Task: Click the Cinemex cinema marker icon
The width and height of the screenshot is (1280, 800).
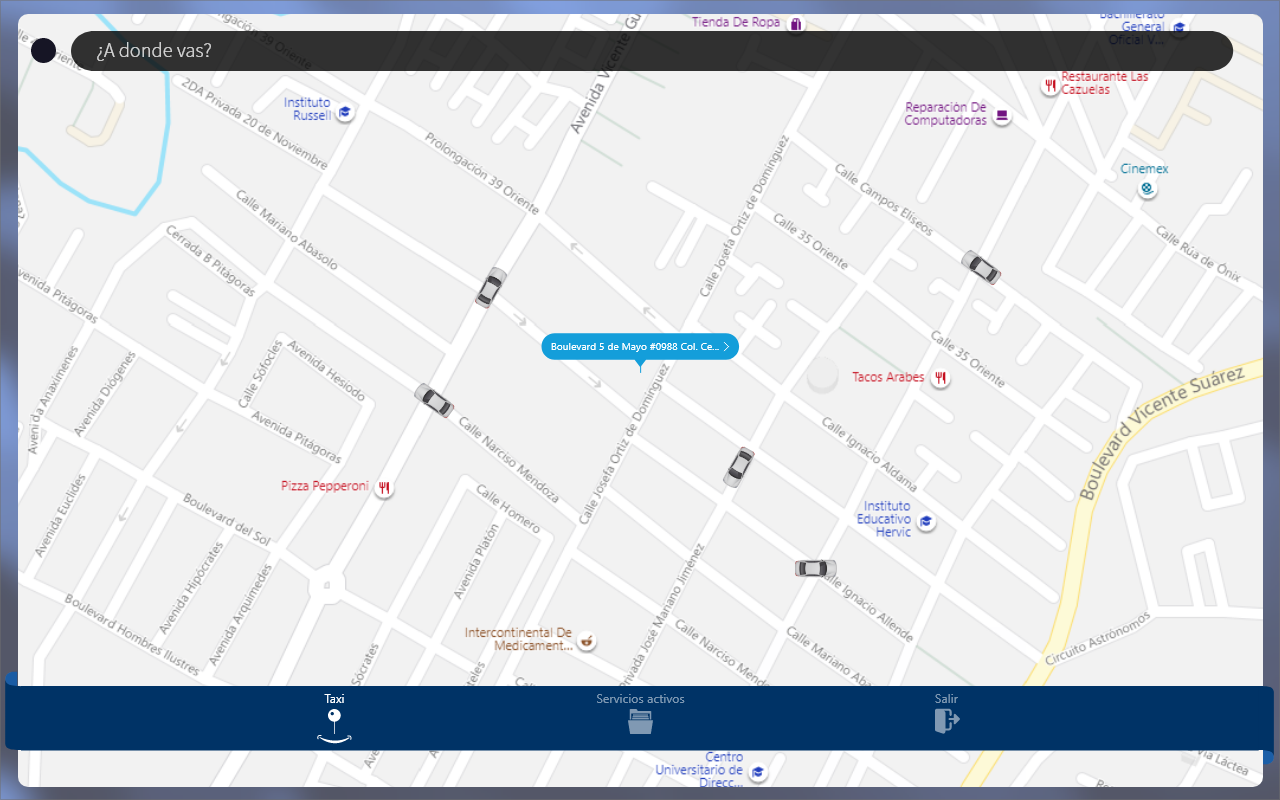Action: 1148,188
